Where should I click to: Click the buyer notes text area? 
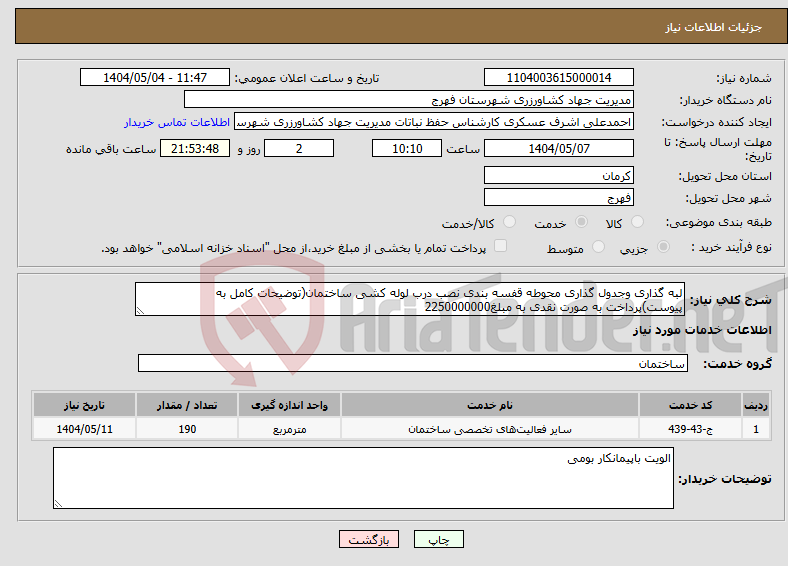pyautogui.click(x=363, y=478)
